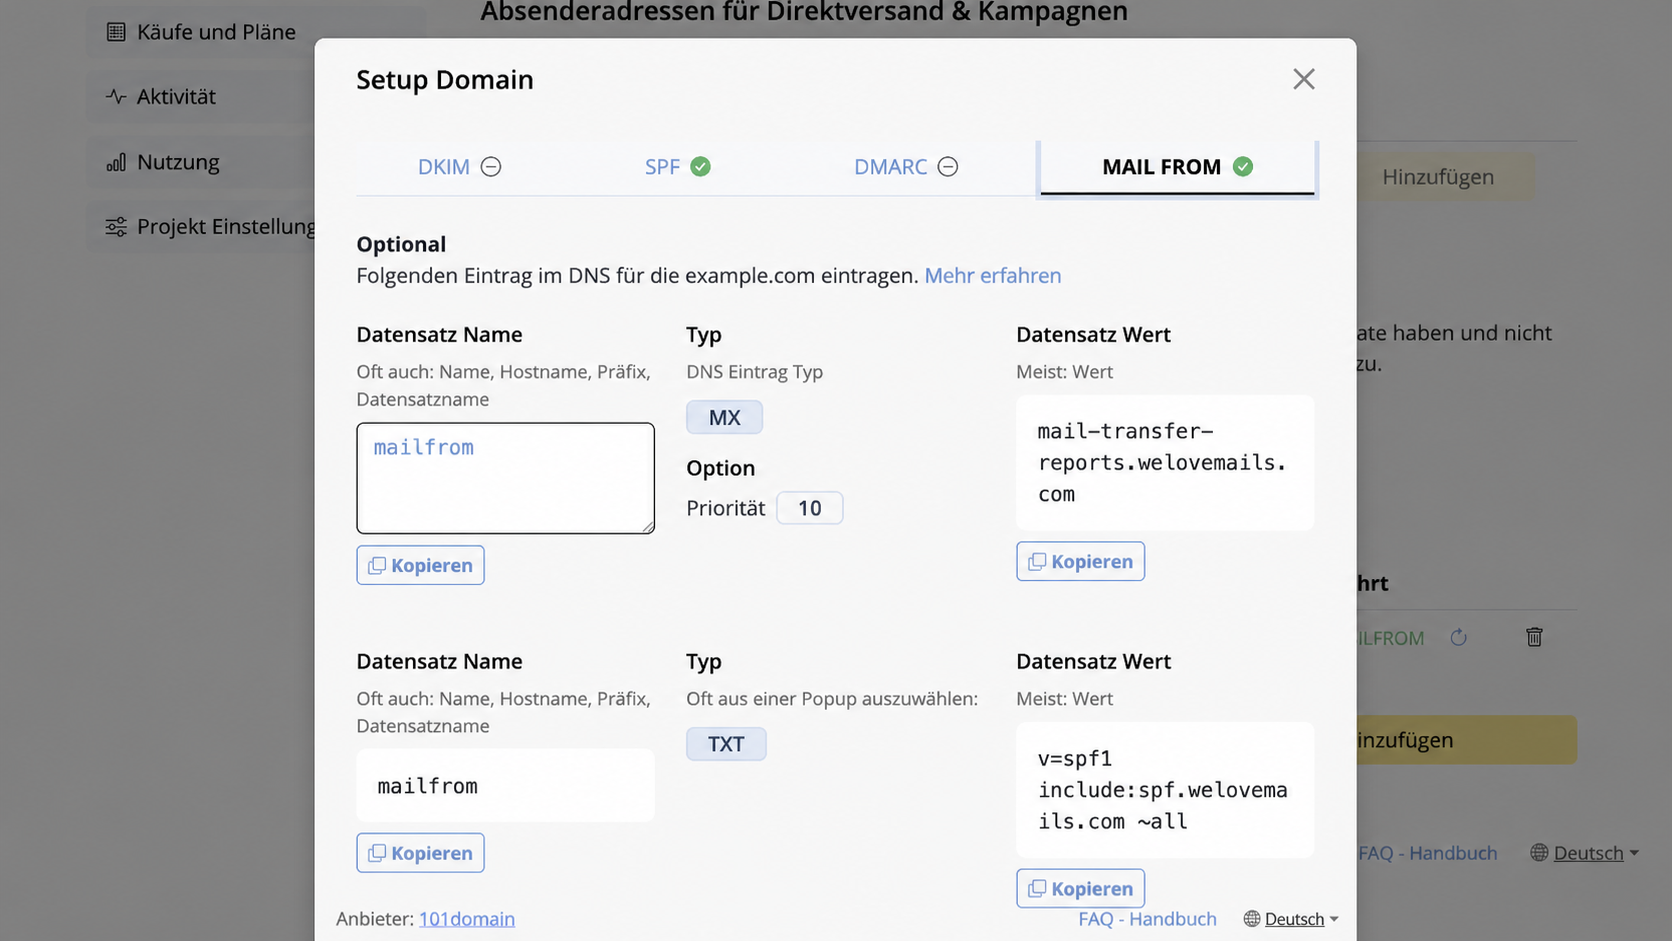Click the MX type badge
The height and width of the screenshot is (941, 1672).
point(724,417)
